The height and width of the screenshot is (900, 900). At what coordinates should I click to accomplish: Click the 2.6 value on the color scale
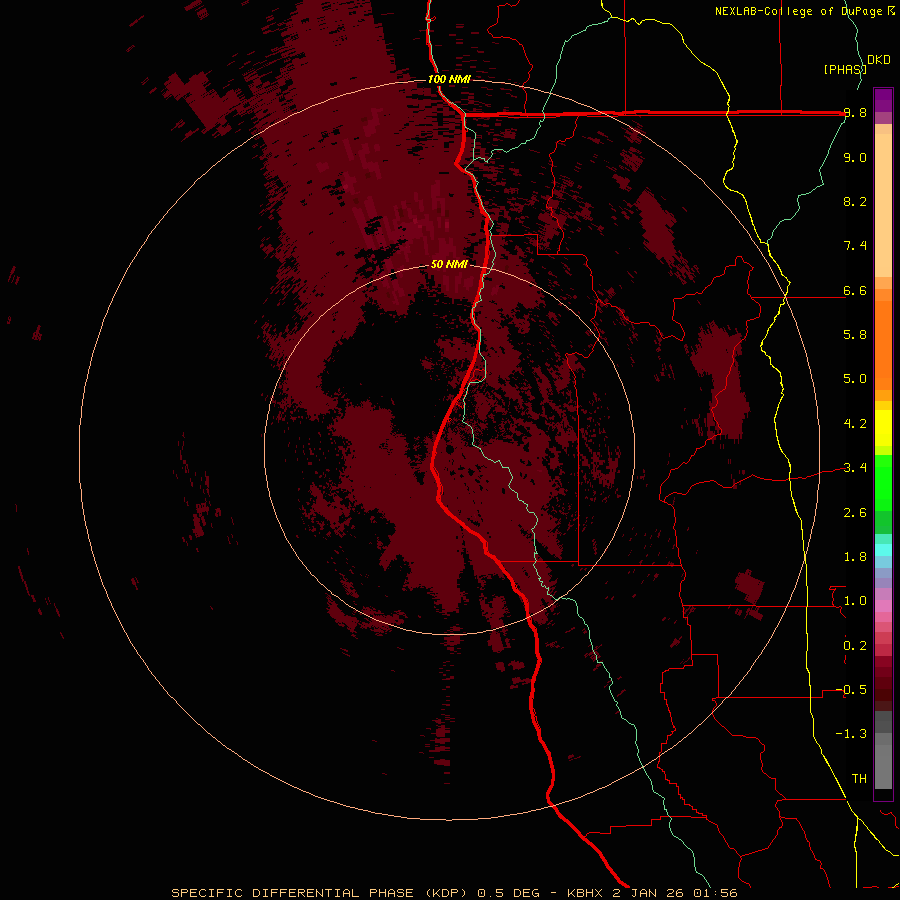pyautogui.click(x=855, y=513)
